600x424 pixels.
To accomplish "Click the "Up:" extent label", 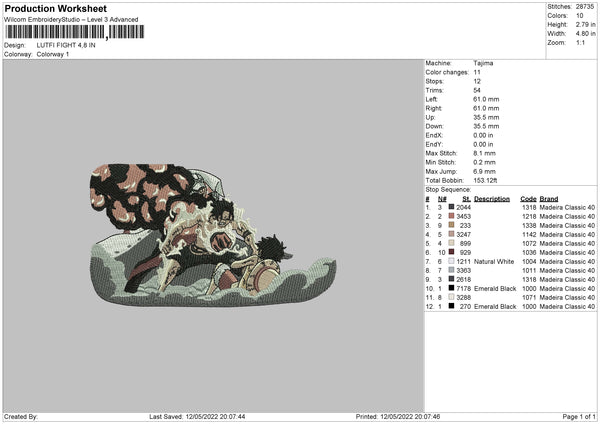I will point(430,117).
